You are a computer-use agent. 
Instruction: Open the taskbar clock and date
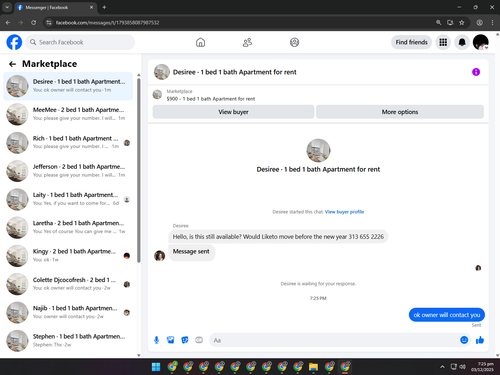(x=482, y=367)
